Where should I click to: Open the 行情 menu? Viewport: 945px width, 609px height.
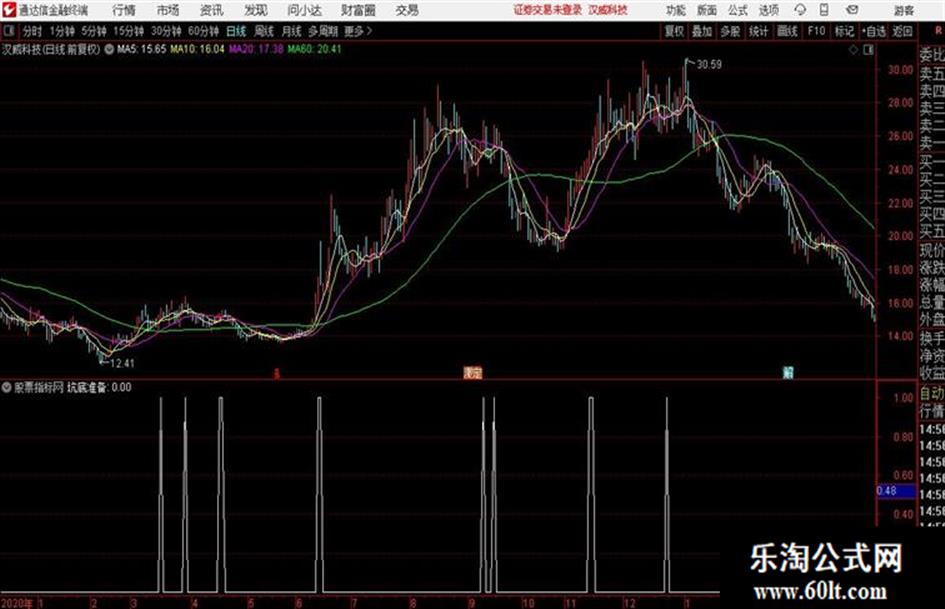(x=124, y=10)
